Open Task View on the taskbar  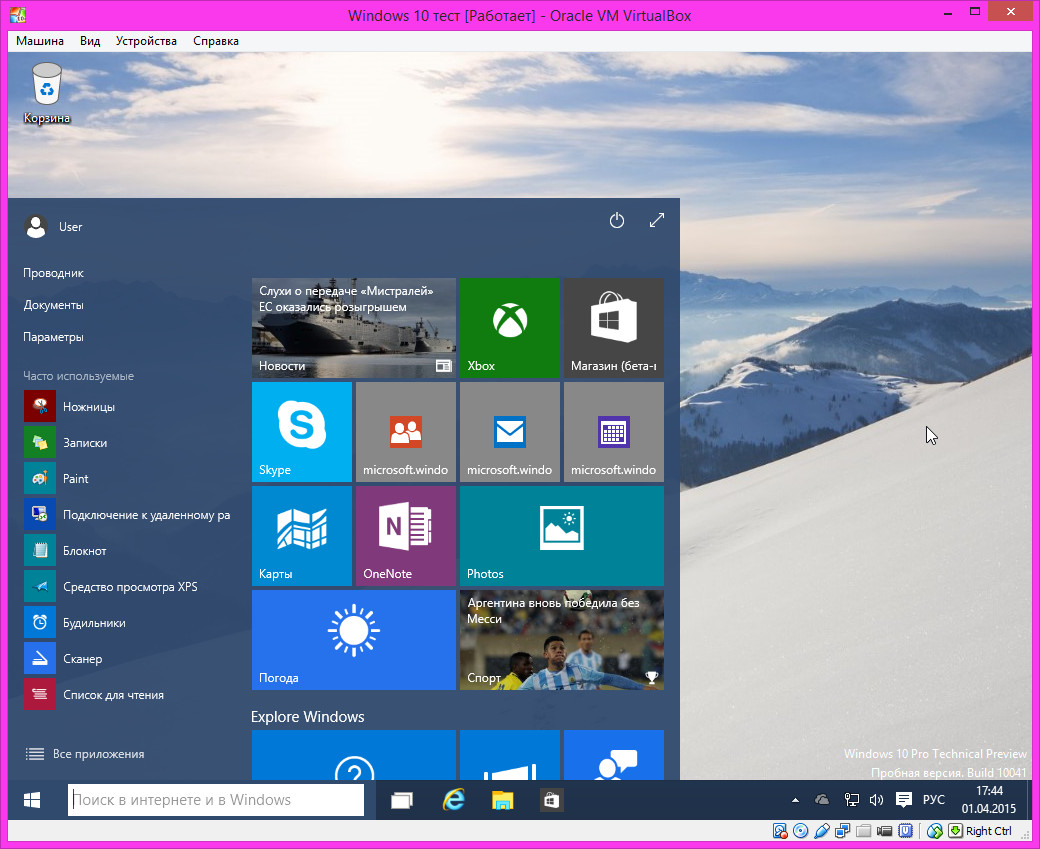tap(401, 801)
